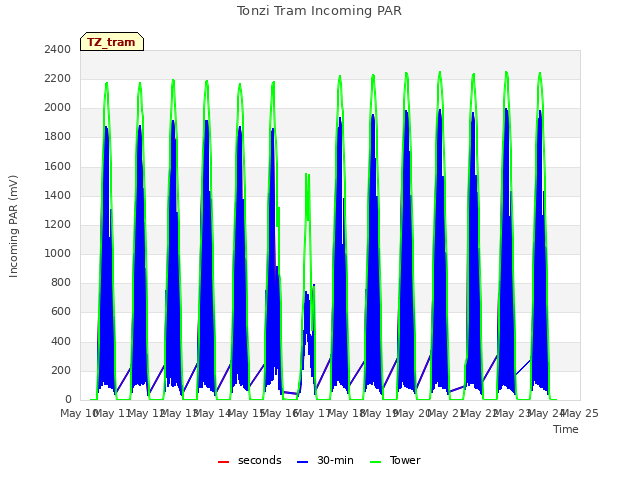The width and height of the screenshot is (640, 480).
Task: Click the Incoming PAR (mV) axis label
Action: click(x=13, y=227)
